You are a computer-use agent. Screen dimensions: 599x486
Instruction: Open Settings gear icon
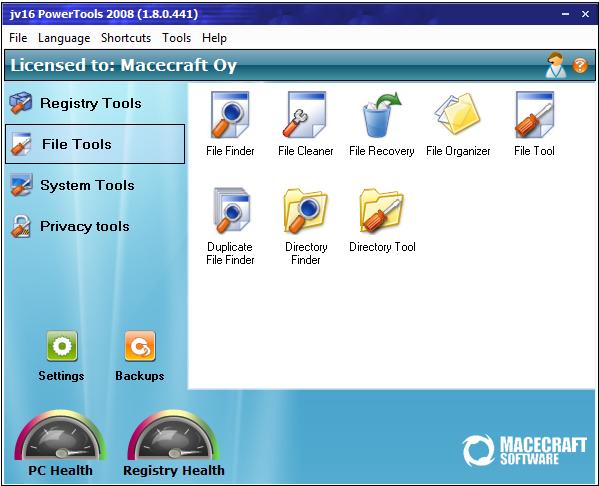tap(62, 346)
